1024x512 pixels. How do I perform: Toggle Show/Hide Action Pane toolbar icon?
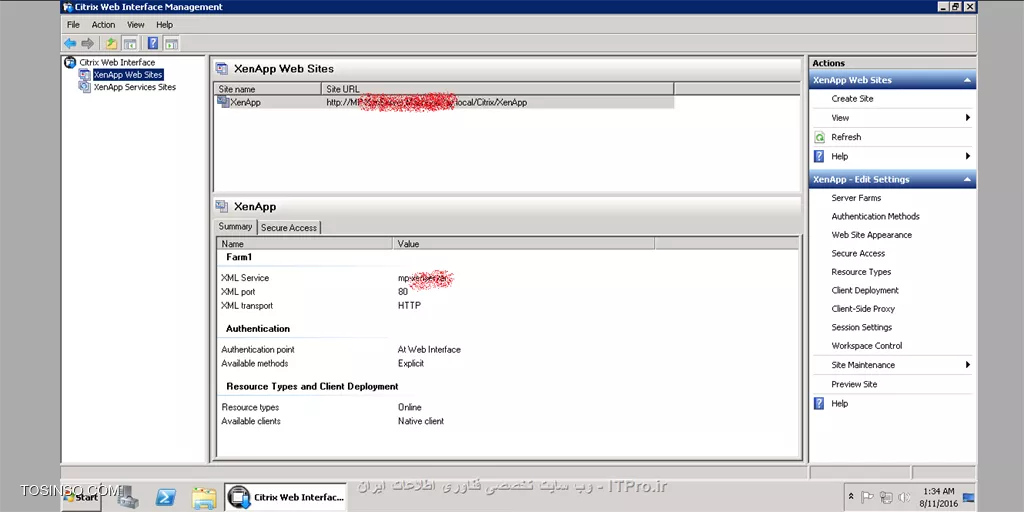[x=171, y=44]
